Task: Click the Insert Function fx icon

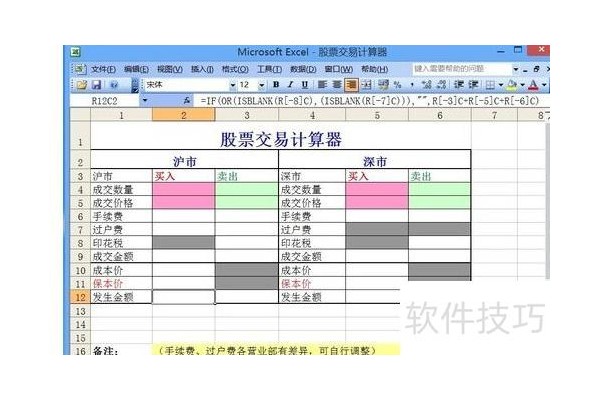Action: [x=187, y=101]
